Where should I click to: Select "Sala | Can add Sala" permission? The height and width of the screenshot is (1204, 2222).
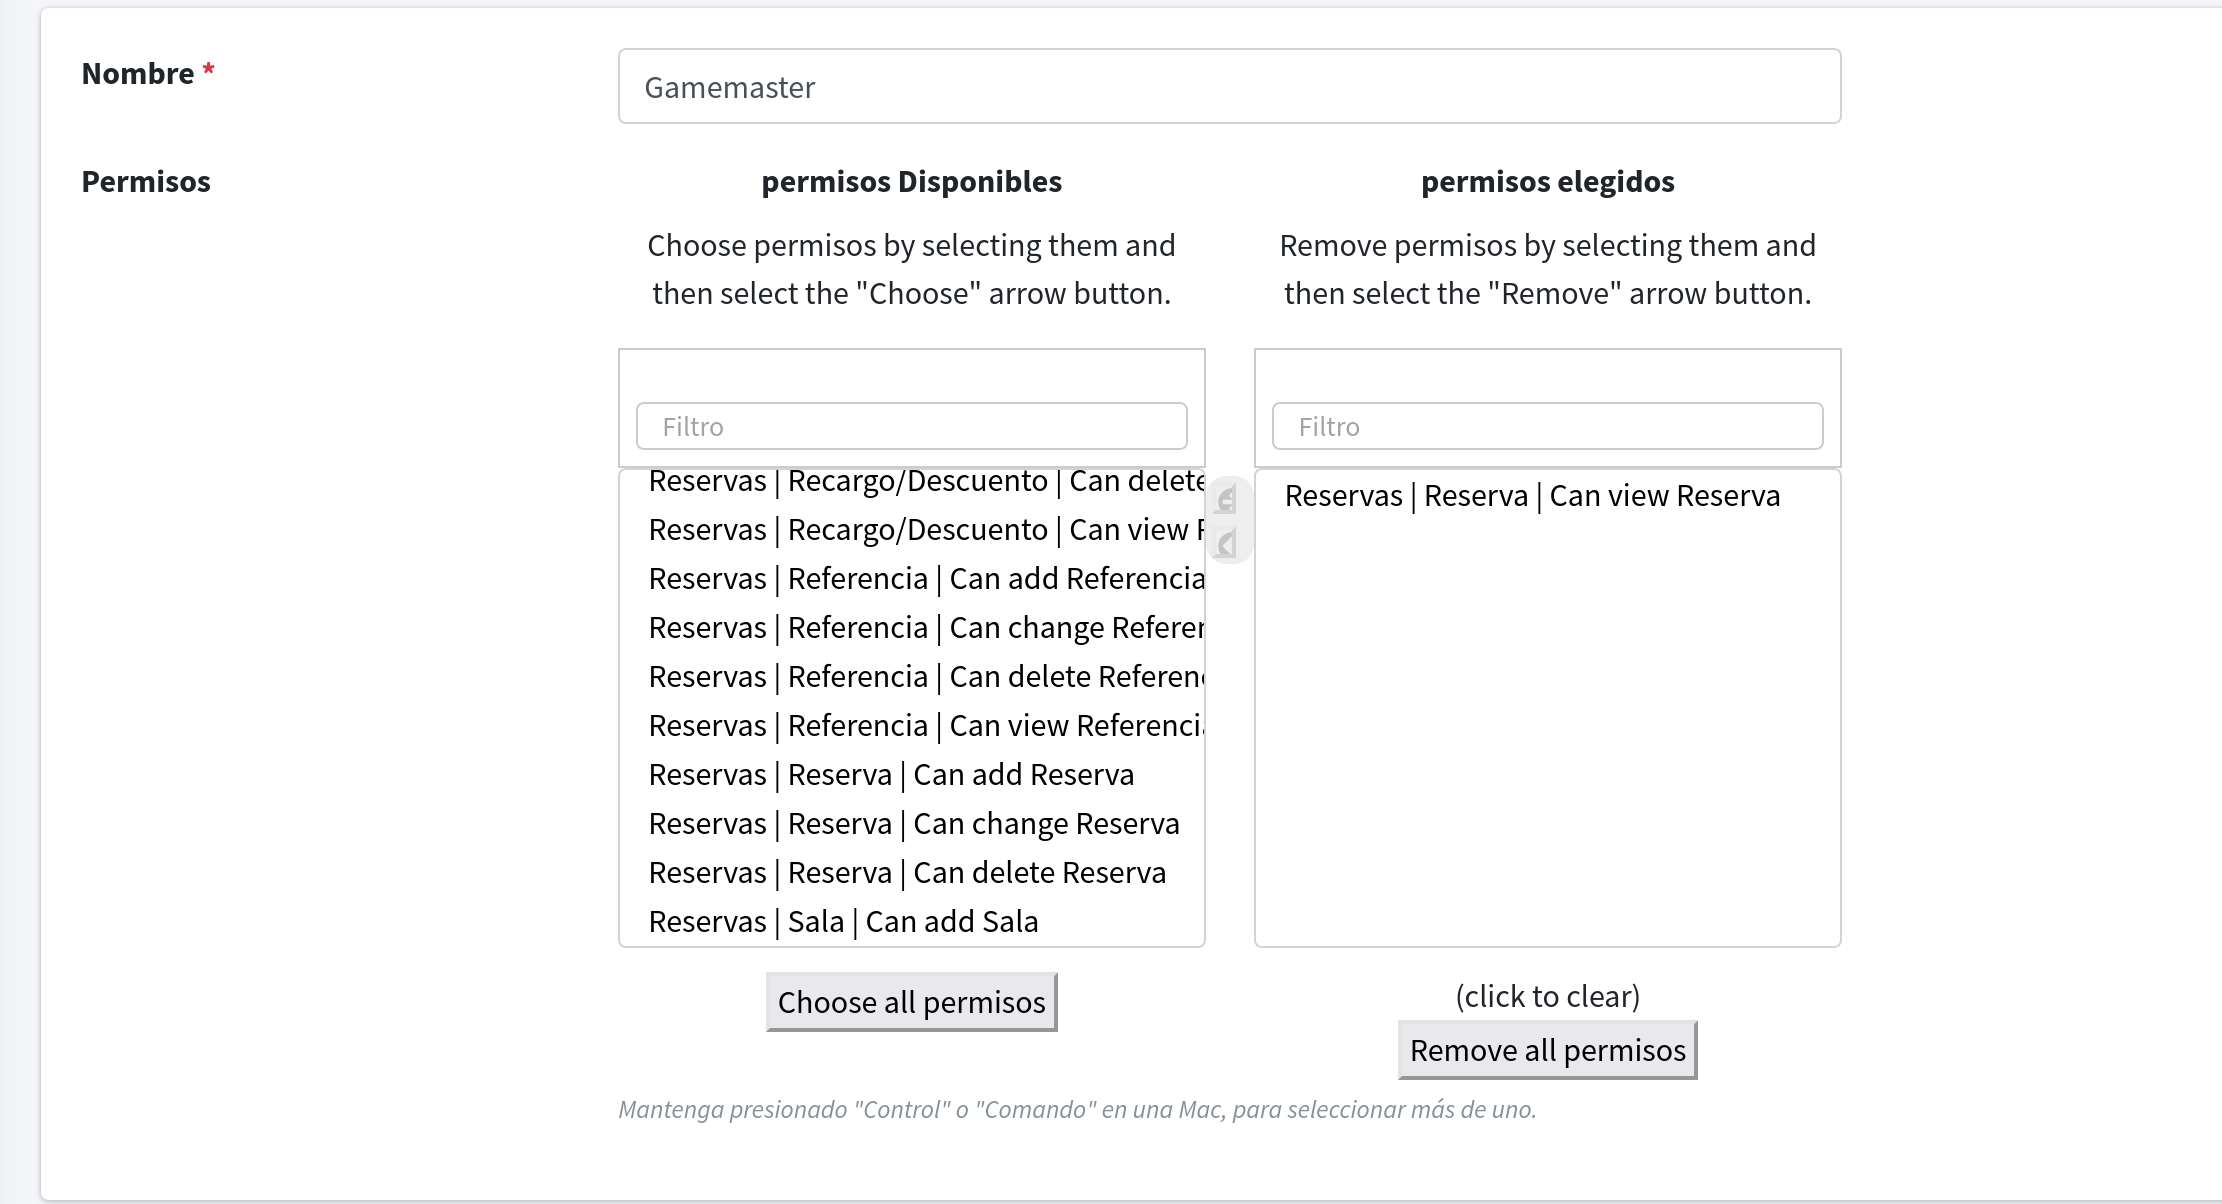(843, 922)
